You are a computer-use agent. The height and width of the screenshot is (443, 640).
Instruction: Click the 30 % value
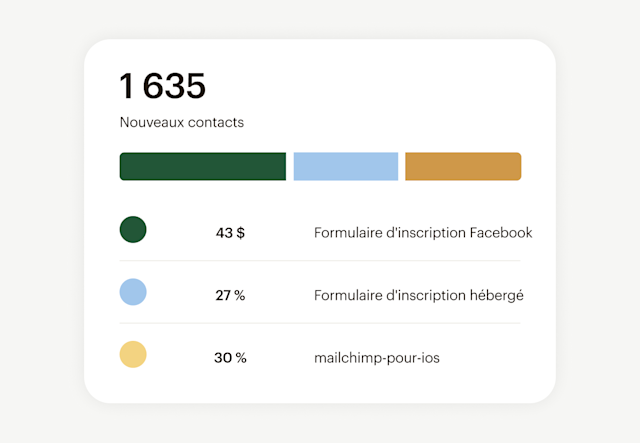click(x=230, y=357)
